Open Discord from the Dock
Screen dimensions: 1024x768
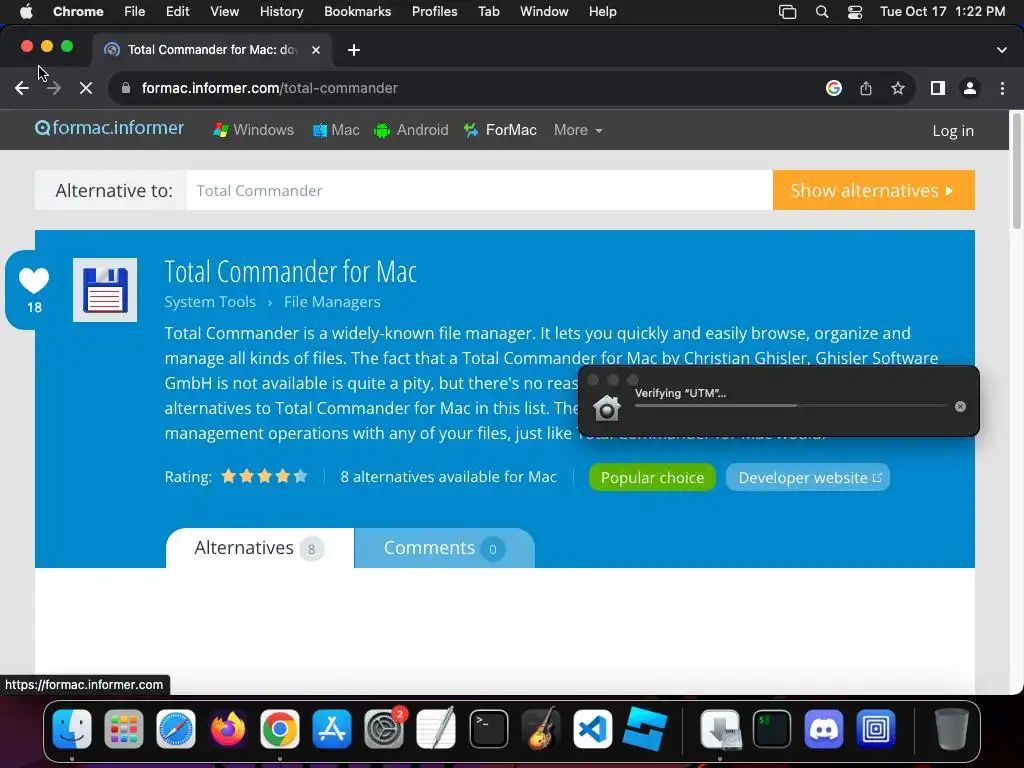(x=824, y=728)
